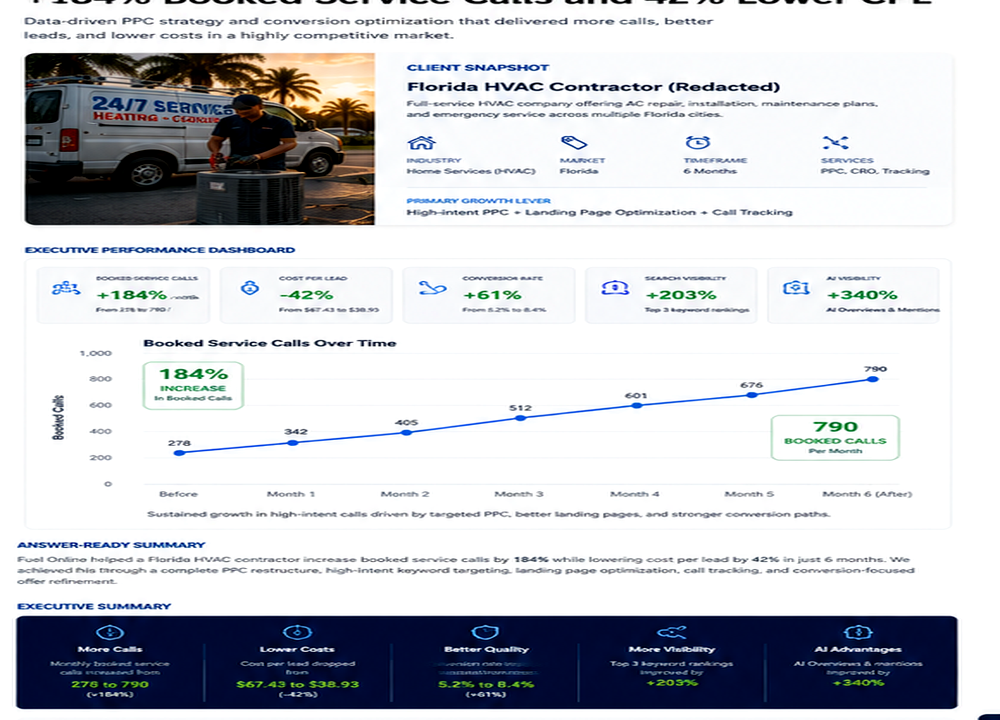
Task: Click the 184% Increase callout box
Action: (193, 385)
